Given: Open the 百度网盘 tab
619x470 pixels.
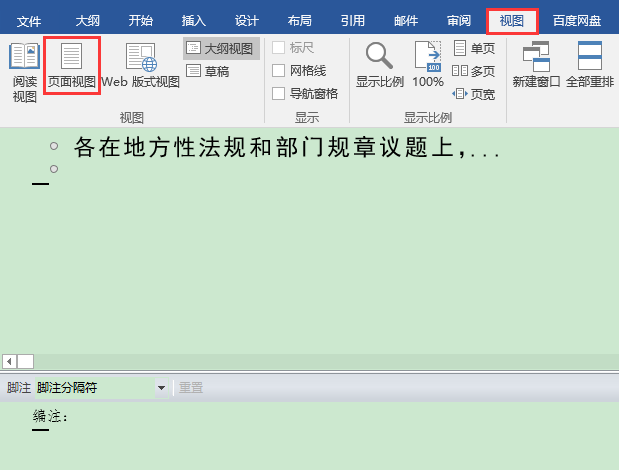Looking at the screenshot, I should 577,21.
